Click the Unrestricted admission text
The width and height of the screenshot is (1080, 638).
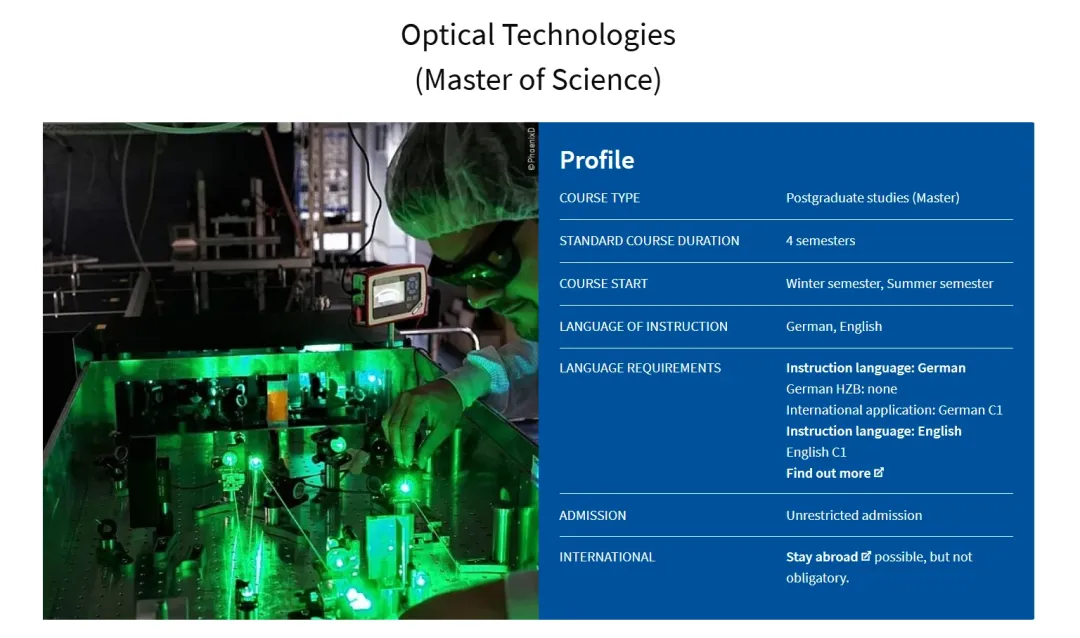(x=853, y=516)
